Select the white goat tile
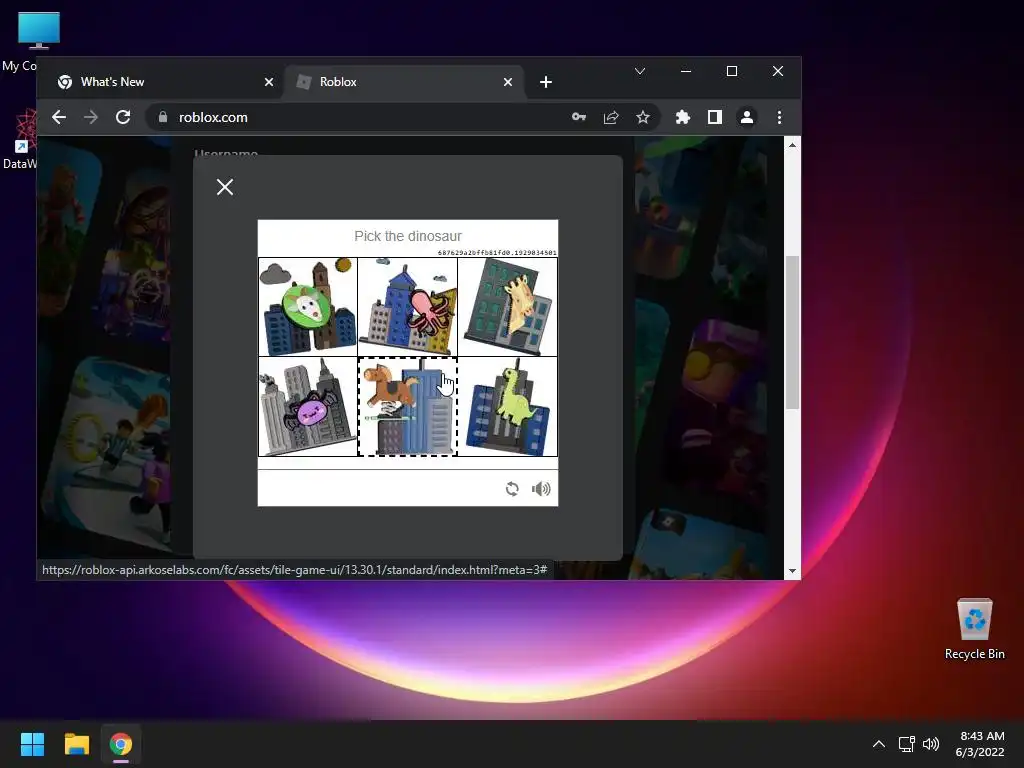The width and height of the screenshot is (1024, 768). (x=308, y=307)
